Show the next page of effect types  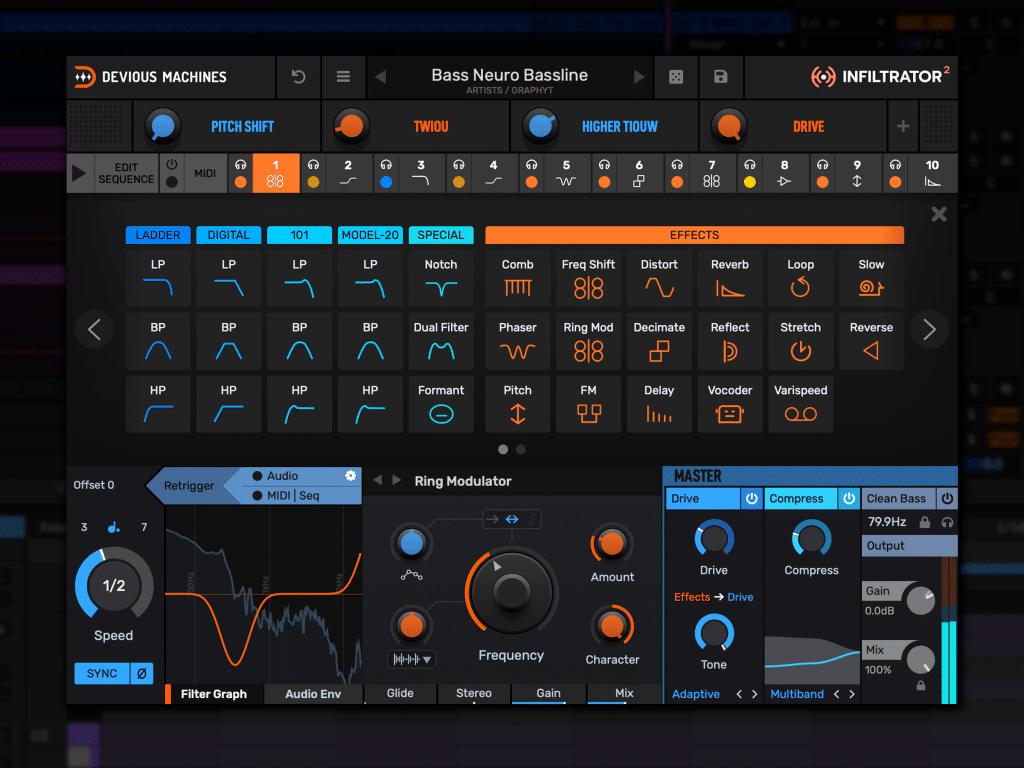pos(929,329)
